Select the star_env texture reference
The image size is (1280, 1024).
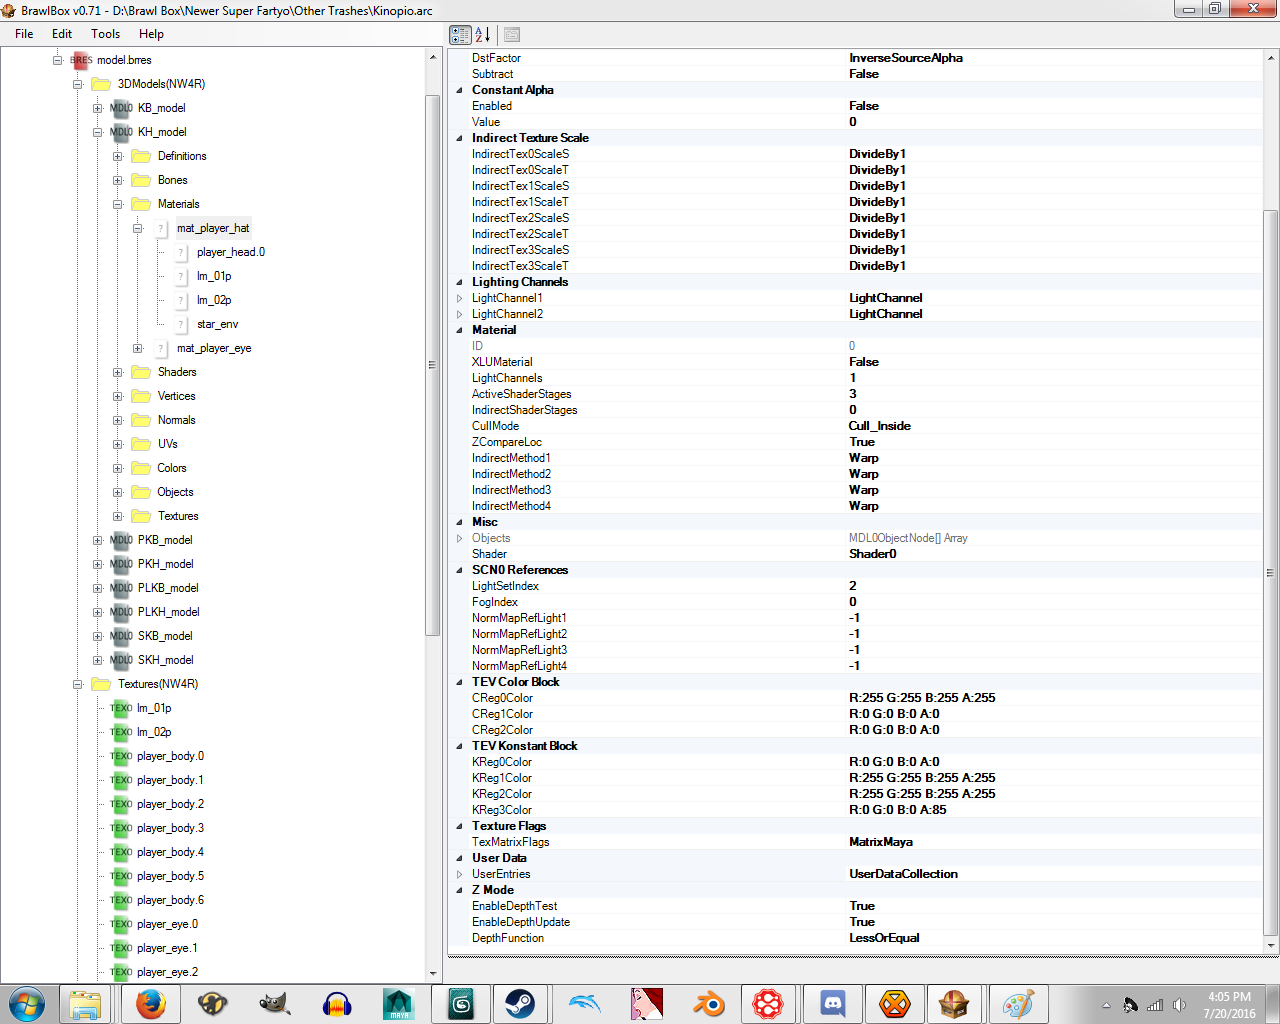pyautogui.click(x=217, y=324)
